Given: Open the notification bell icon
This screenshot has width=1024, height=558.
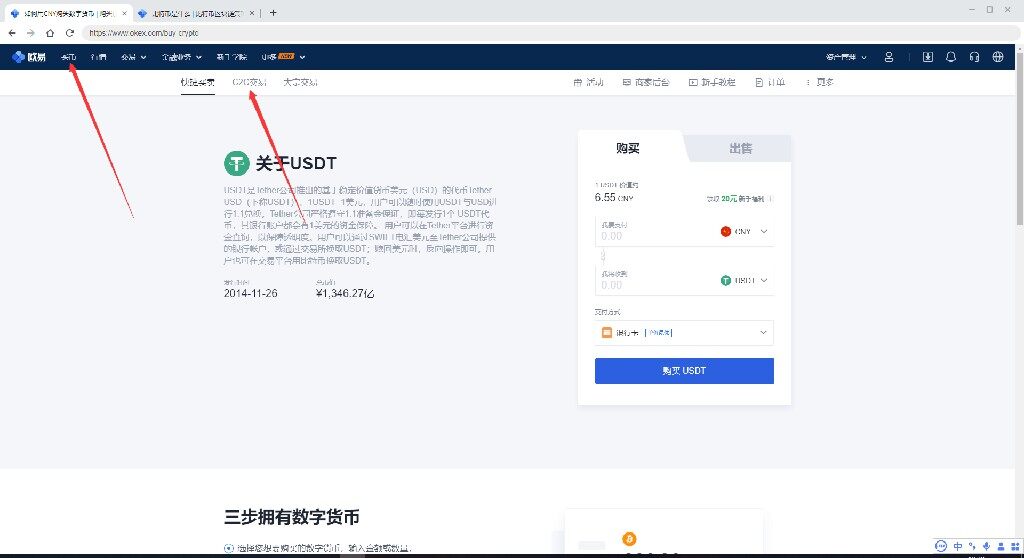Looking at the screenshot, I should [x=950, y=57].
